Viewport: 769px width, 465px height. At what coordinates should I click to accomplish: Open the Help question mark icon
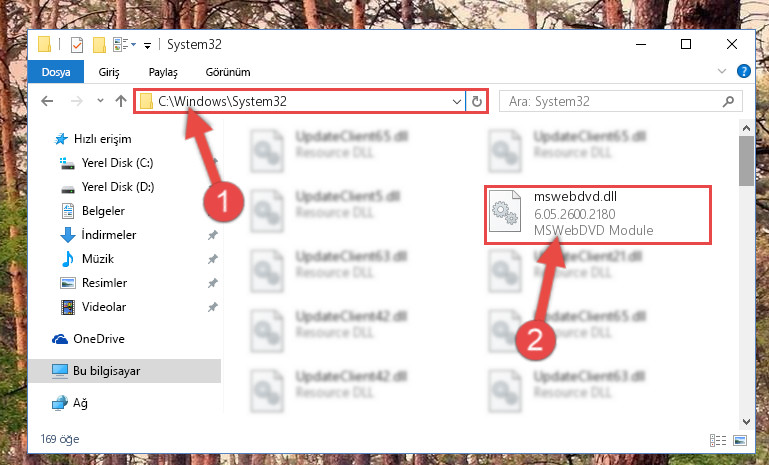pos(743,71)
